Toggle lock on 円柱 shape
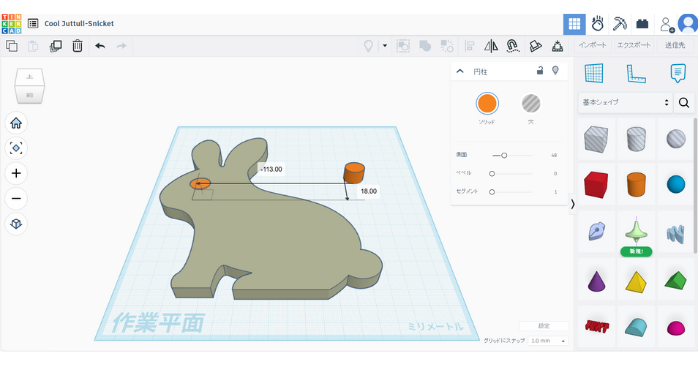The width and height of the screenshot is (698, 365). pyautogui.click(x=540, y=70)
